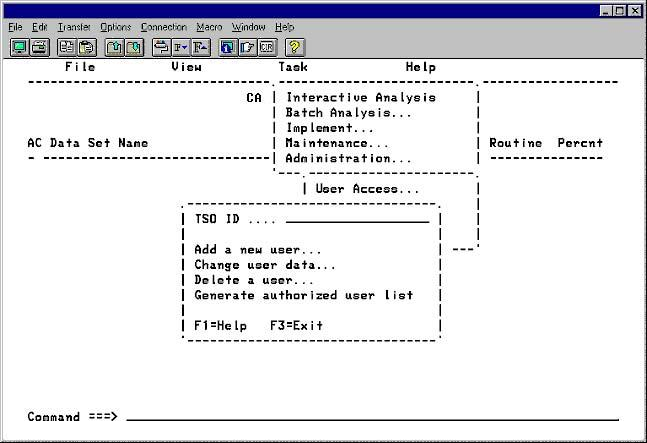The width and height of the screenshot is (647, 443).
Task: Open the Options menu
Action: pos(116,27)
